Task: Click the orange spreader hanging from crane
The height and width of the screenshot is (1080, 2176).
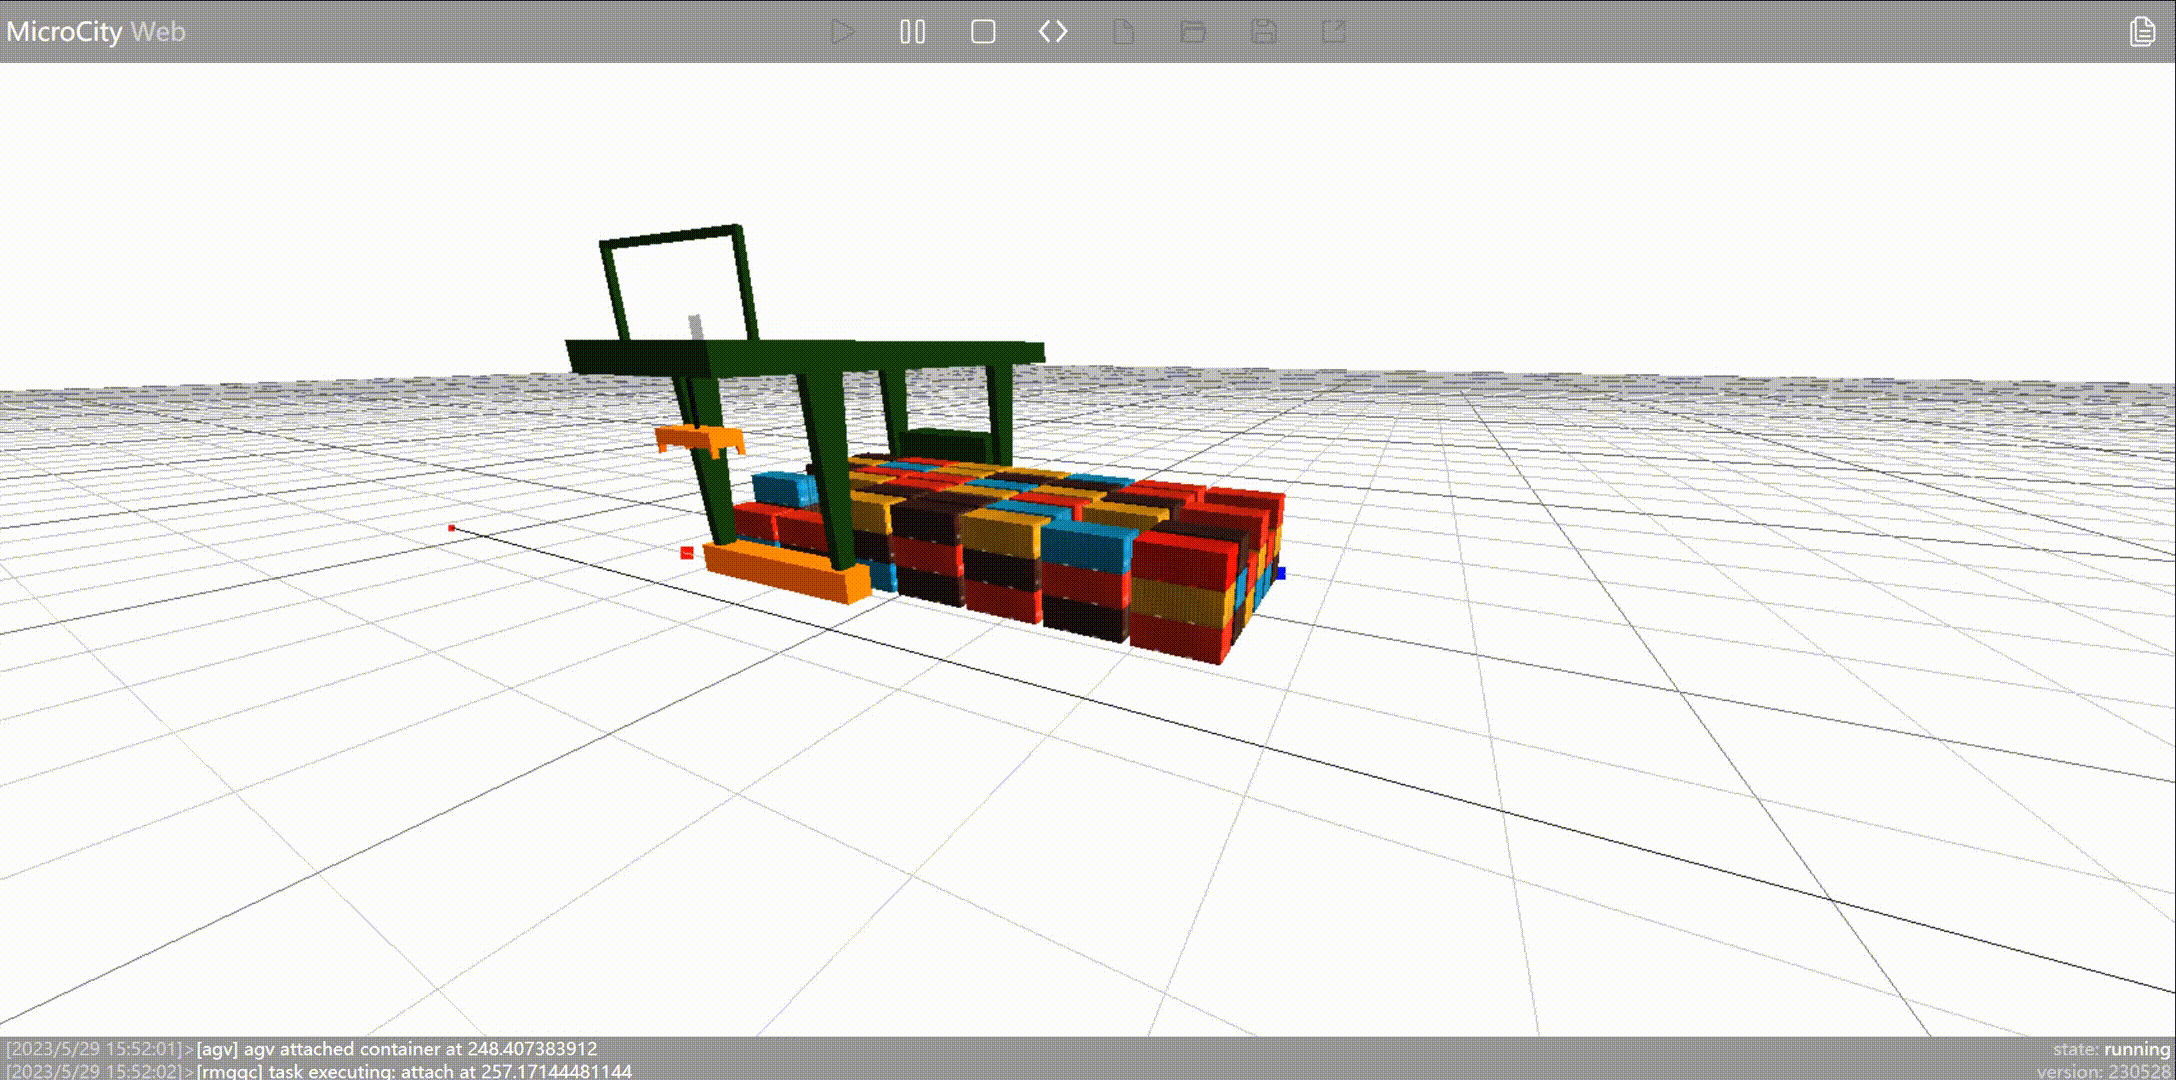Action: pyautogui.click(x=700, y=438)
